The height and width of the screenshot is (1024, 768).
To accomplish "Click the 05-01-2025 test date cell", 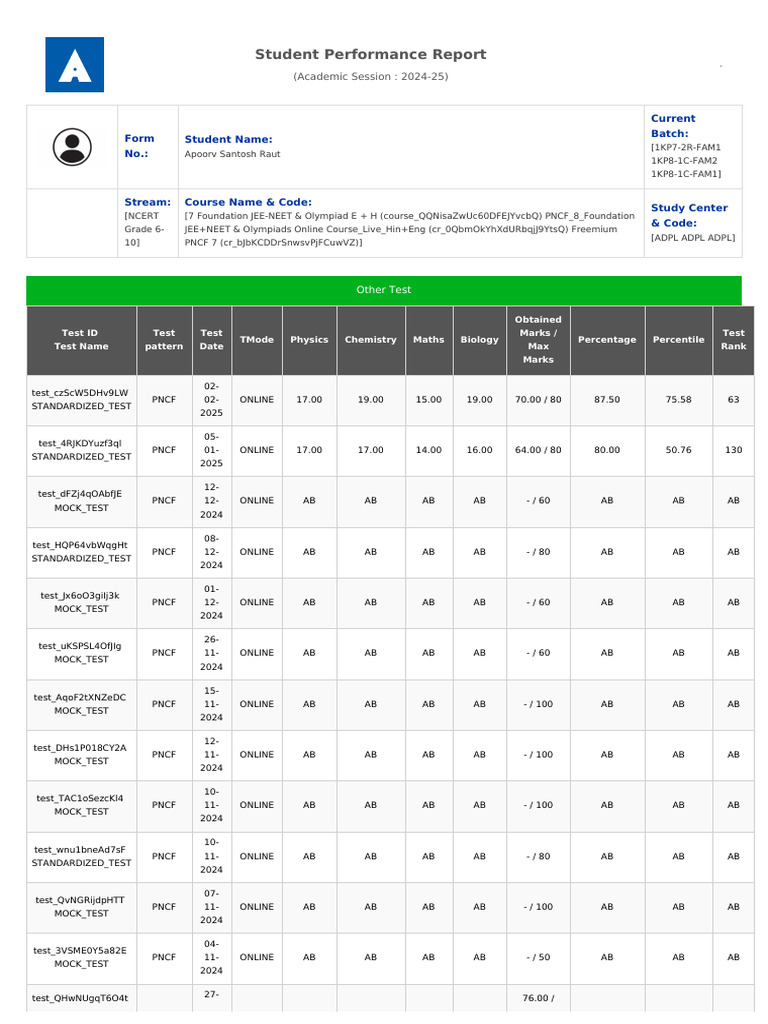I will (212, 450).
